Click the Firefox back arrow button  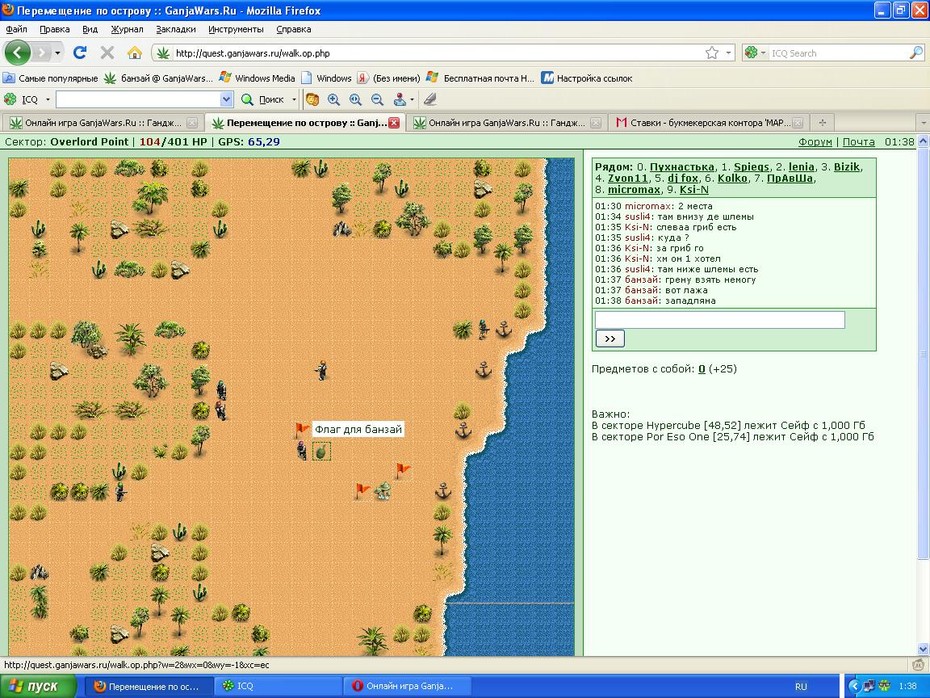tap(17, 53)
